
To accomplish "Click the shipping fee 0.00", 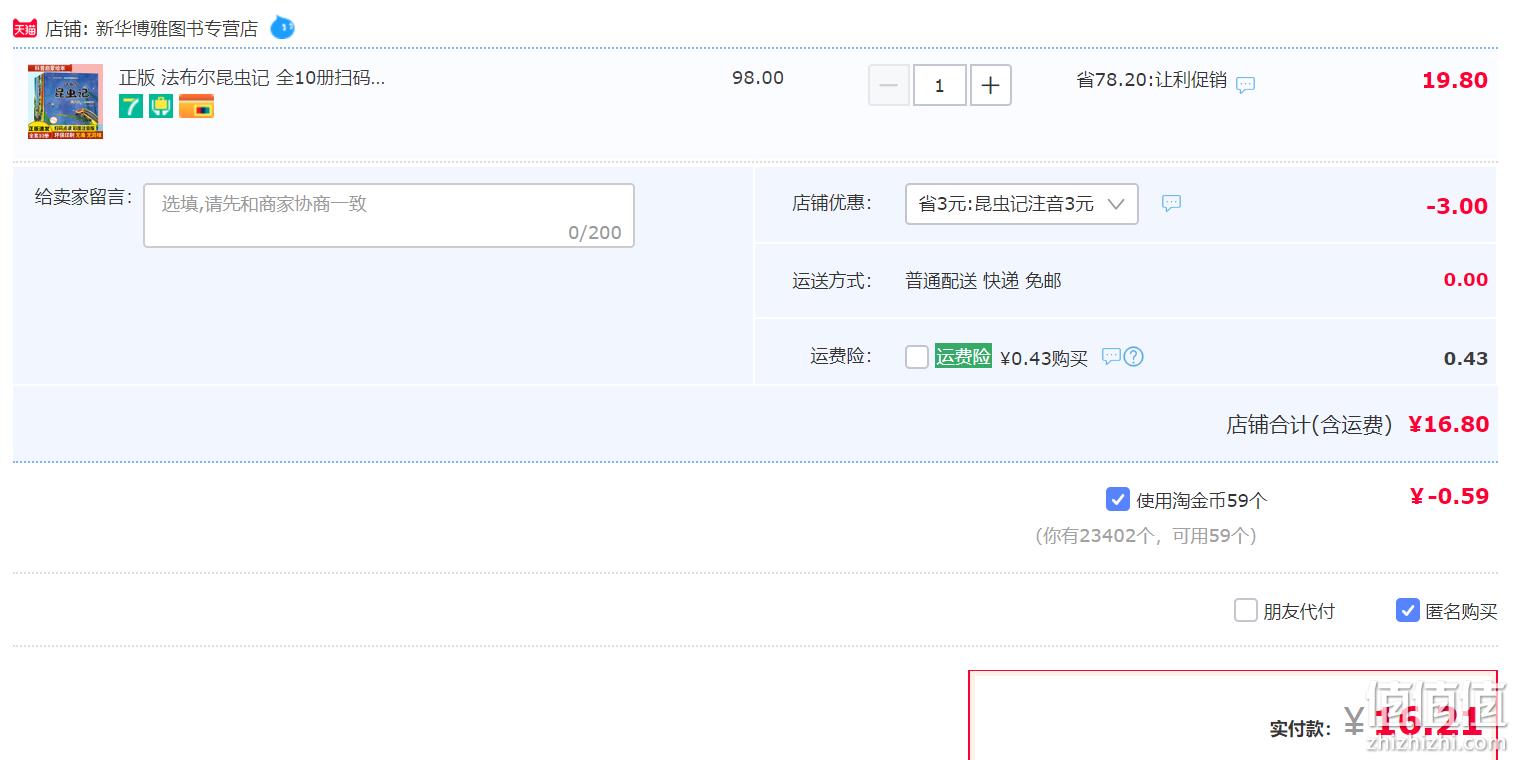I will [x=1466, y=280].
